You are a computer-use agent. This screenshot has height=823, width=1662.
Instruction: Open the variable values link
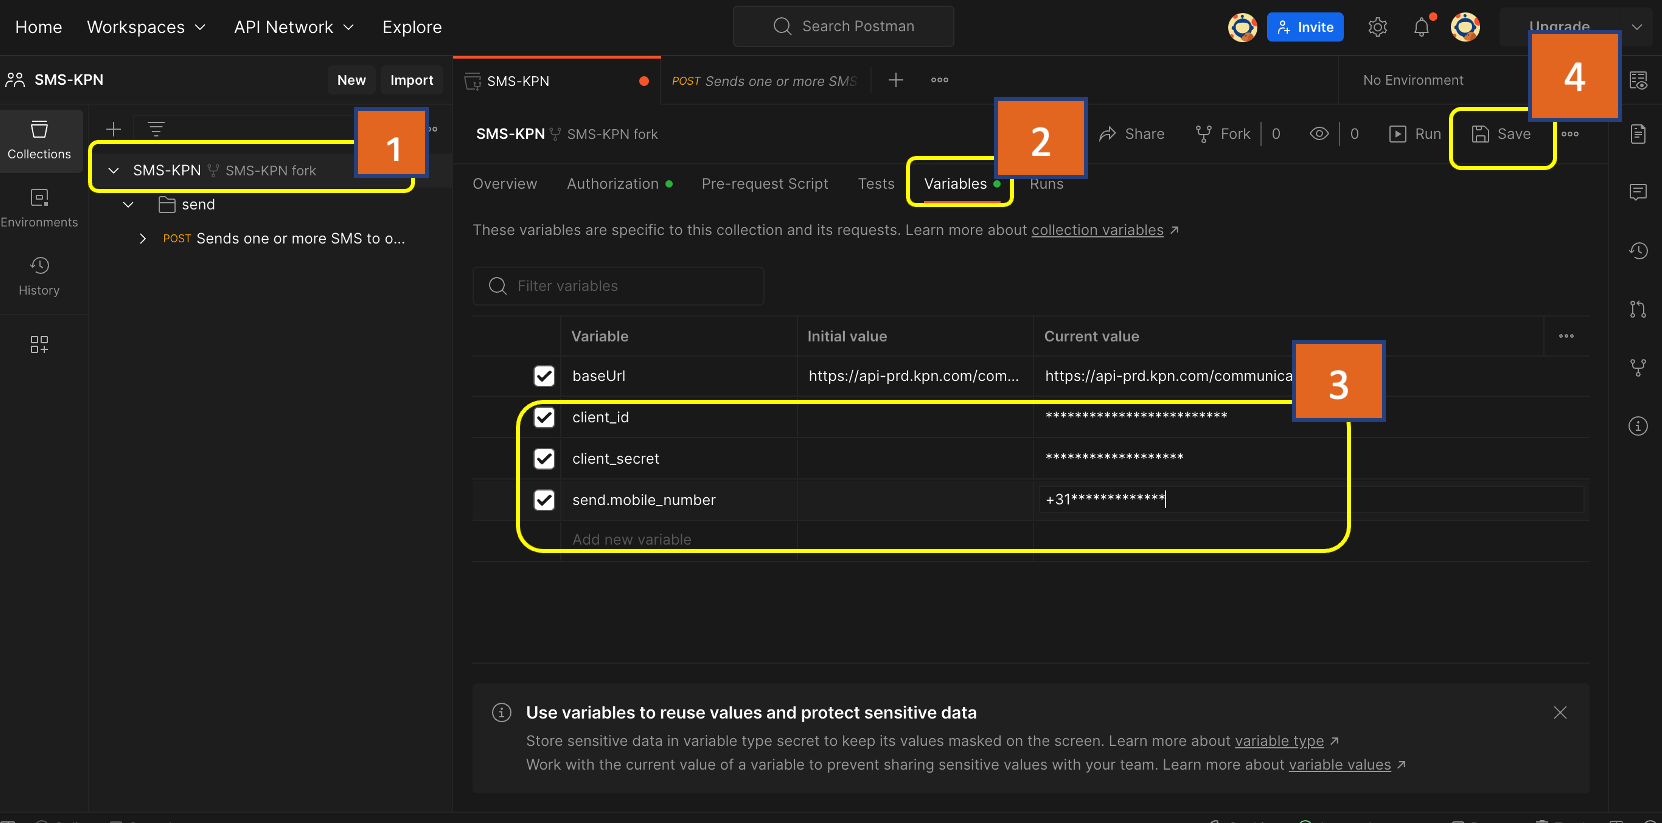1340,765
